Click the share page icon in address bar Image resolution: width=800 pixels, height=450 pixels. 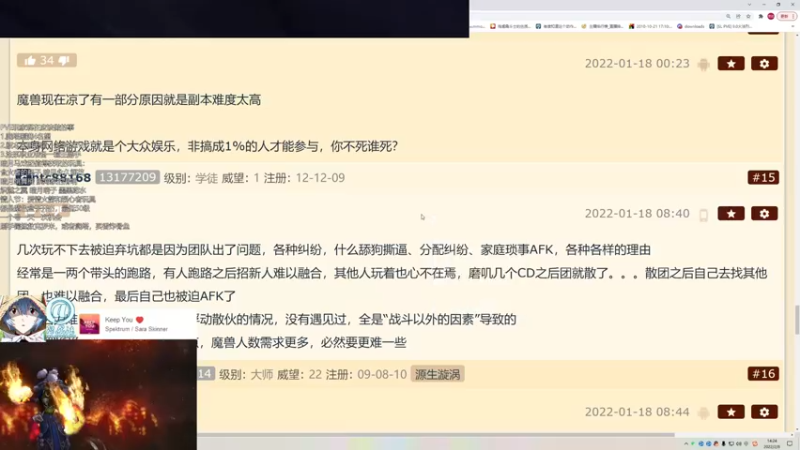(x=738, y=16)
